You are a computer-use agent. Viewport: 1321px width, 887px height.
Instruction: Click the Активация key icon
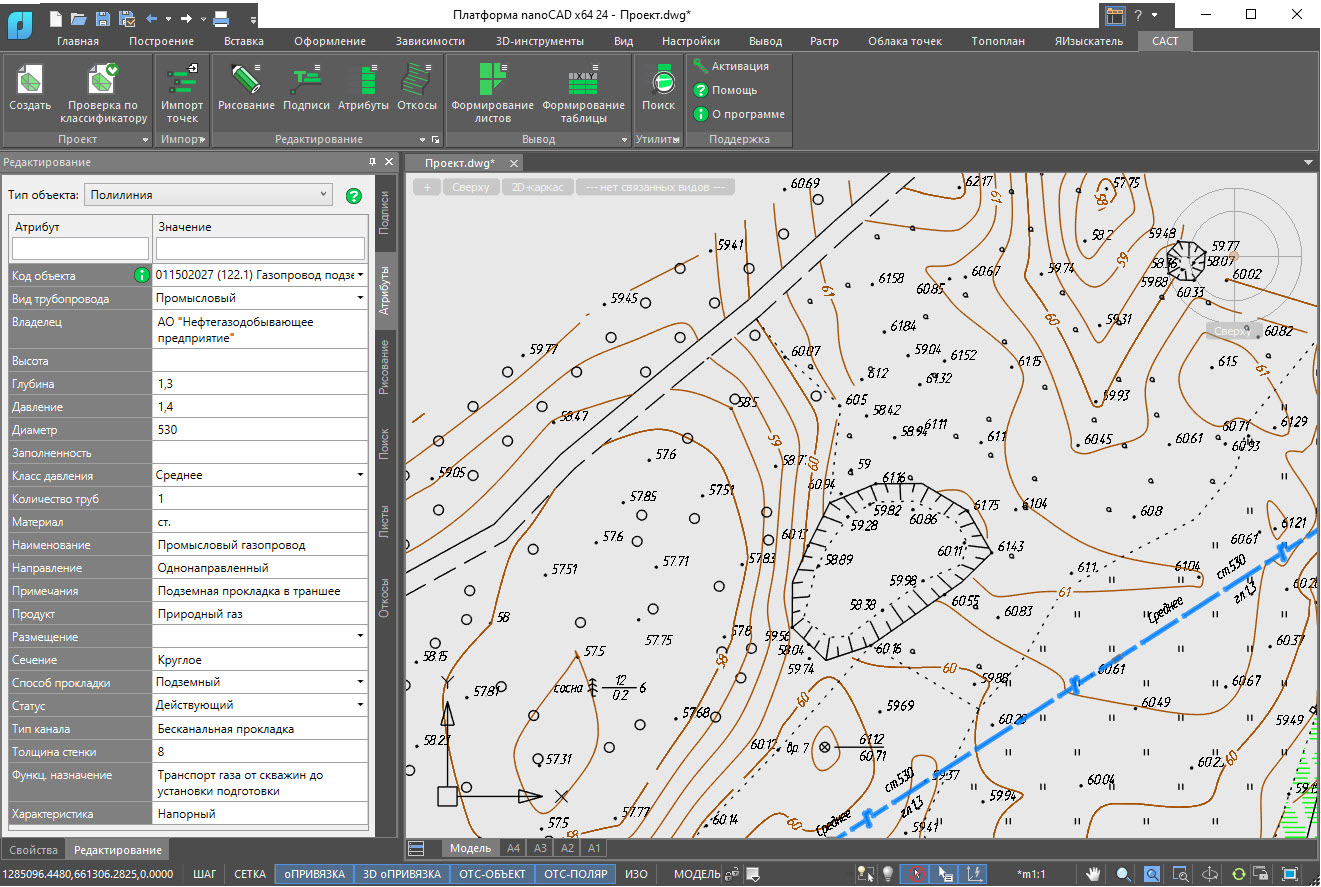pos(700,66)
